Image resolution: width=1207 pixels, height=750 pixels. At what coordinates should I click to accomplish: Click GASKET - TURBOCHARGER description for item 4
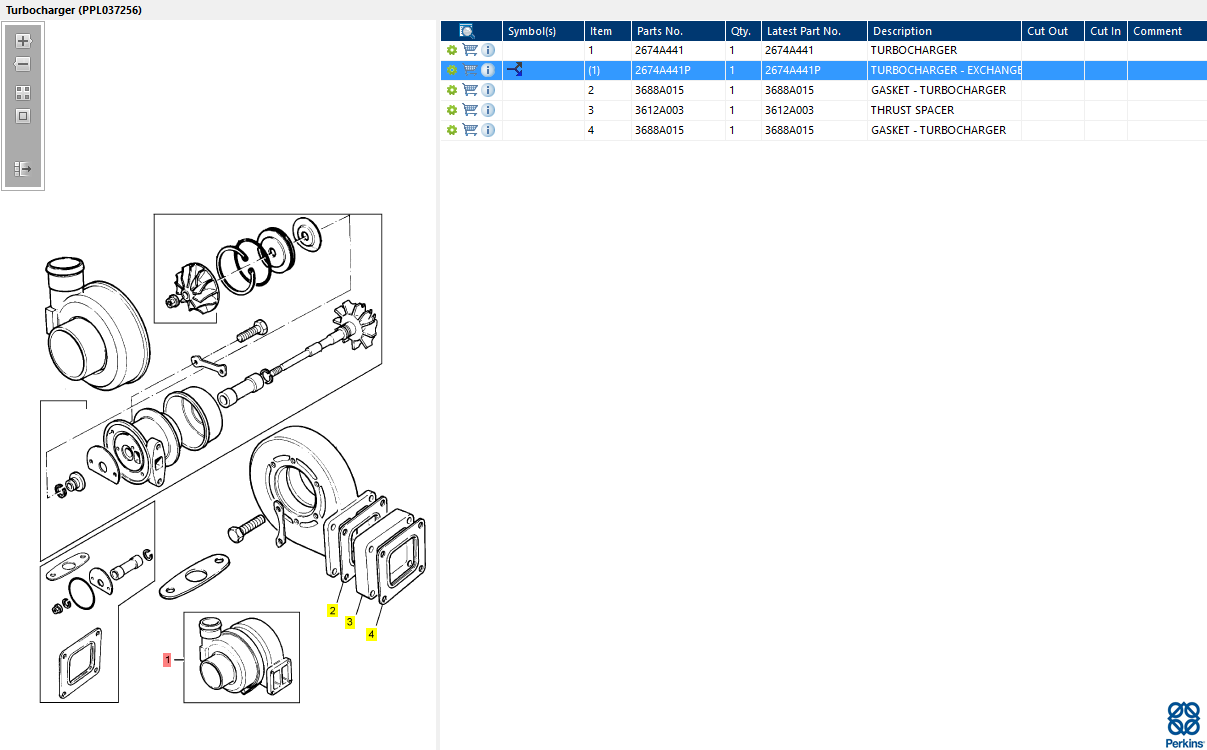(x=939, y=130)
